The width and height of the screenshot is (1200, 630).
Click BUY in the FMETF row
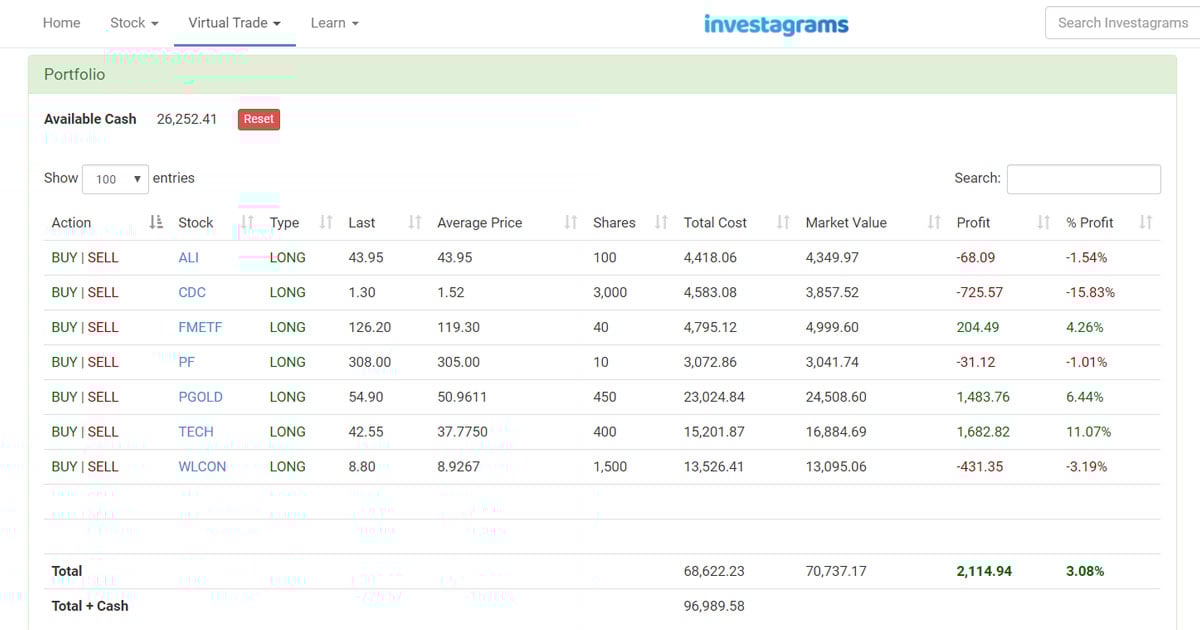[x=64, y=327]
